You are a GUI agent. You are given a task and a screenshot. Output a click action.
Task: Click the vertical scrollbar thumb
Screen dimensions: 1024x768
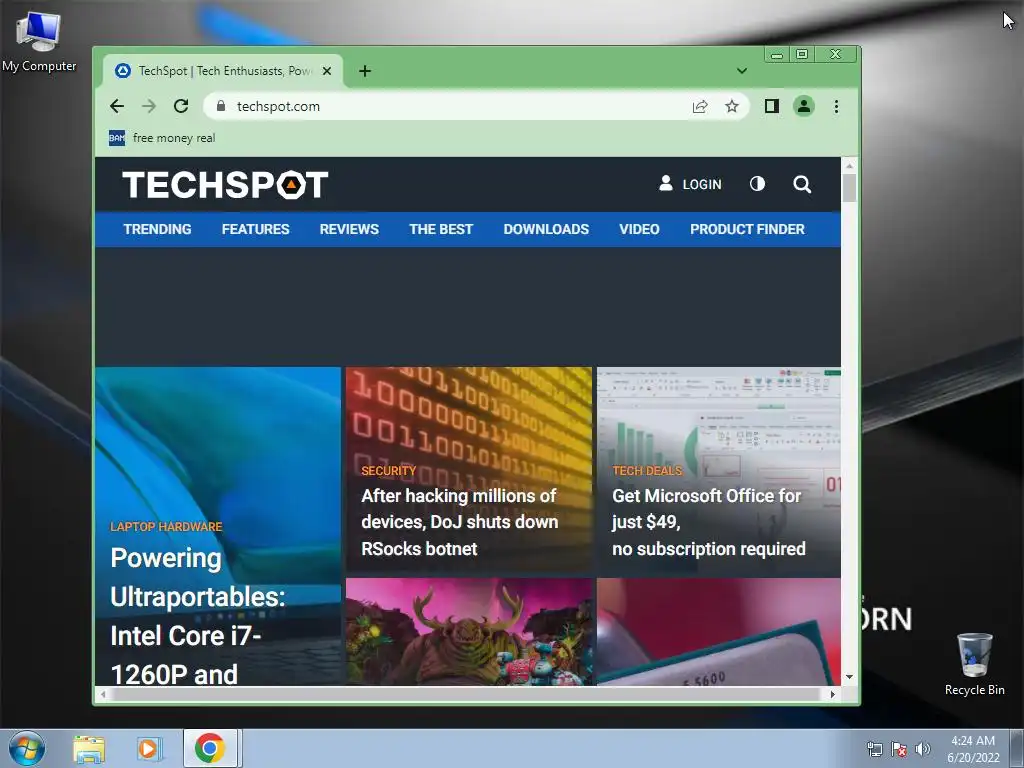coord(849,188)
